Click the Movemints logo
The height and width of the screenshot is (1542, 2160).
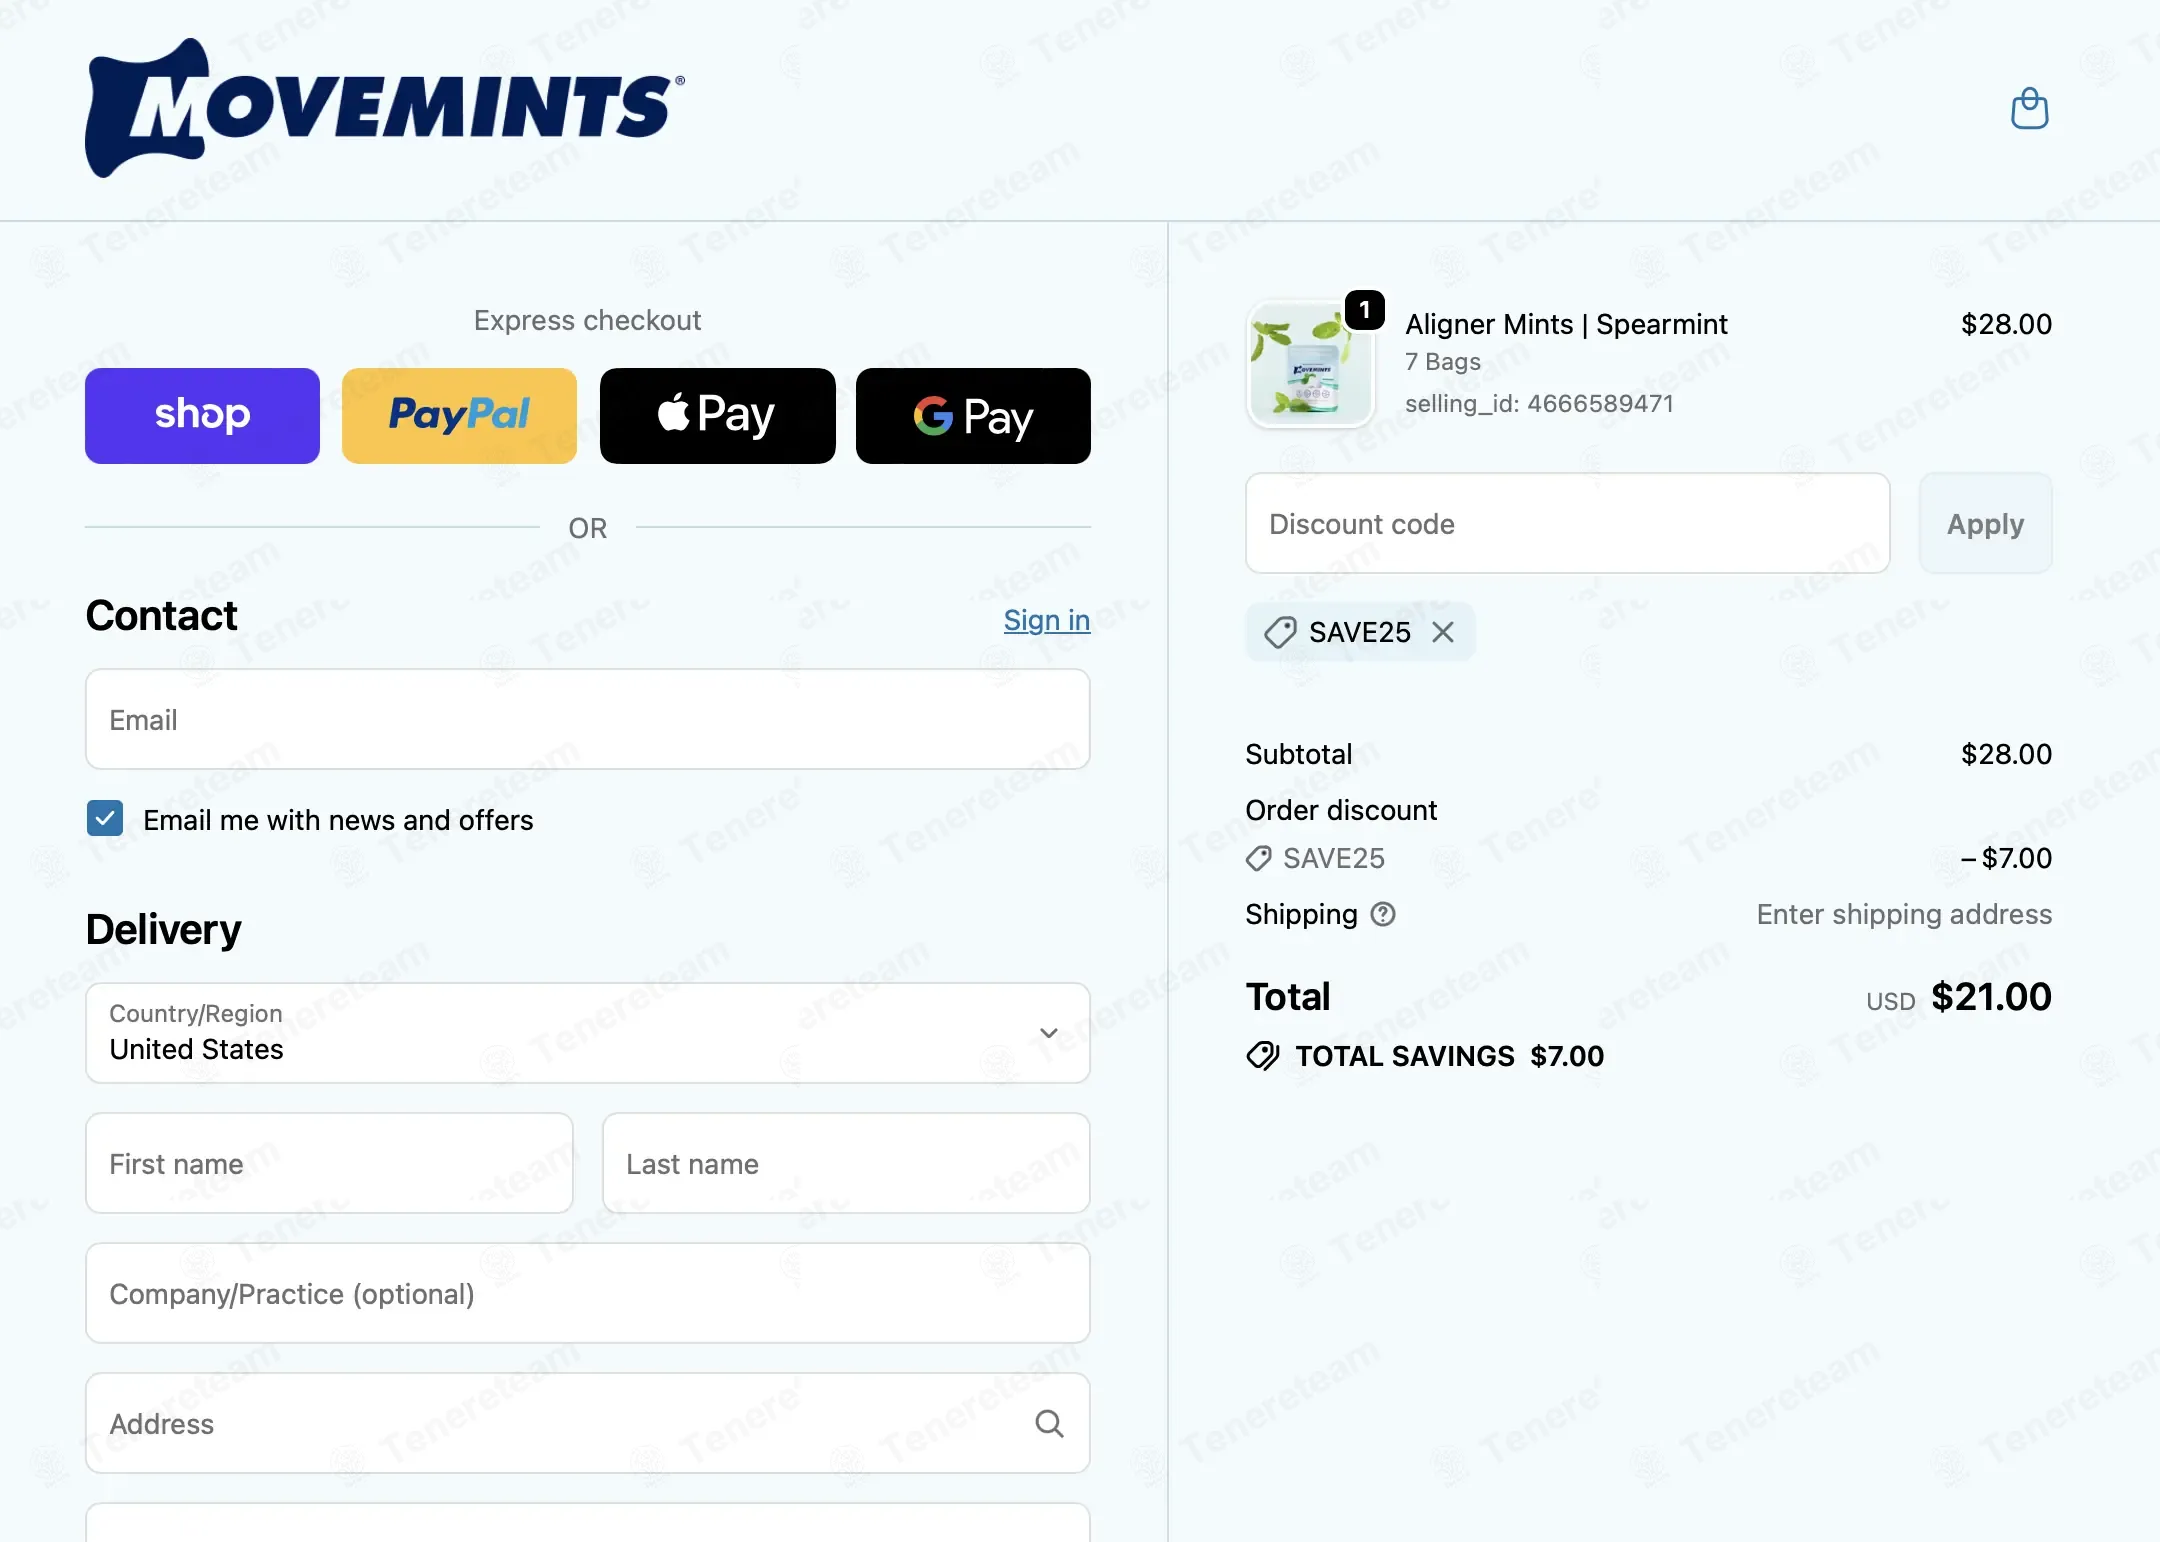point(385,108)
